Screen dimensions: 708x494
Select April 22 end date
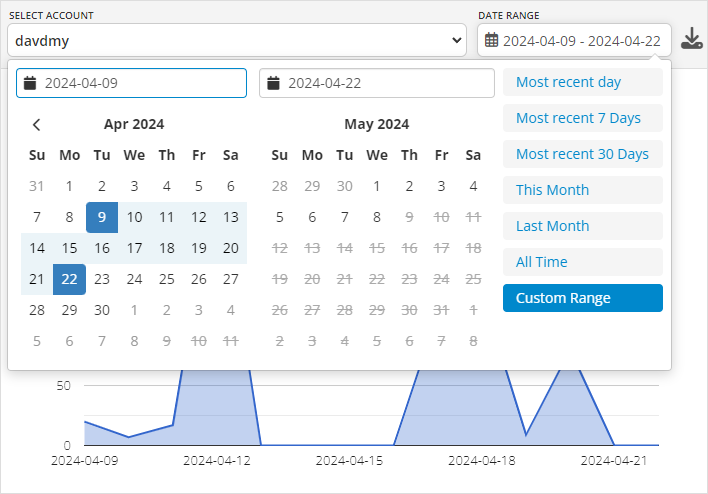(x=69, y=279)
